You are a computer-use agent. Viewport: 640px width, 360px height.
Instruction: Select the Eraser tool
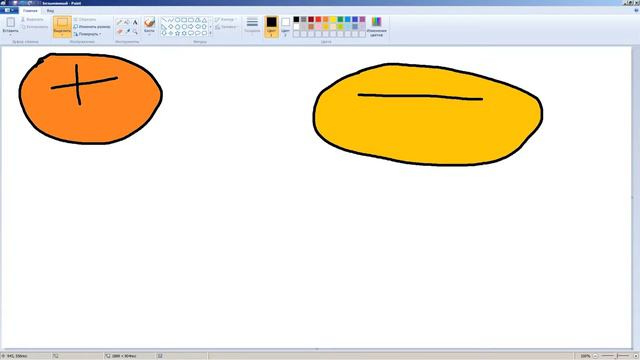coord(120,31)
